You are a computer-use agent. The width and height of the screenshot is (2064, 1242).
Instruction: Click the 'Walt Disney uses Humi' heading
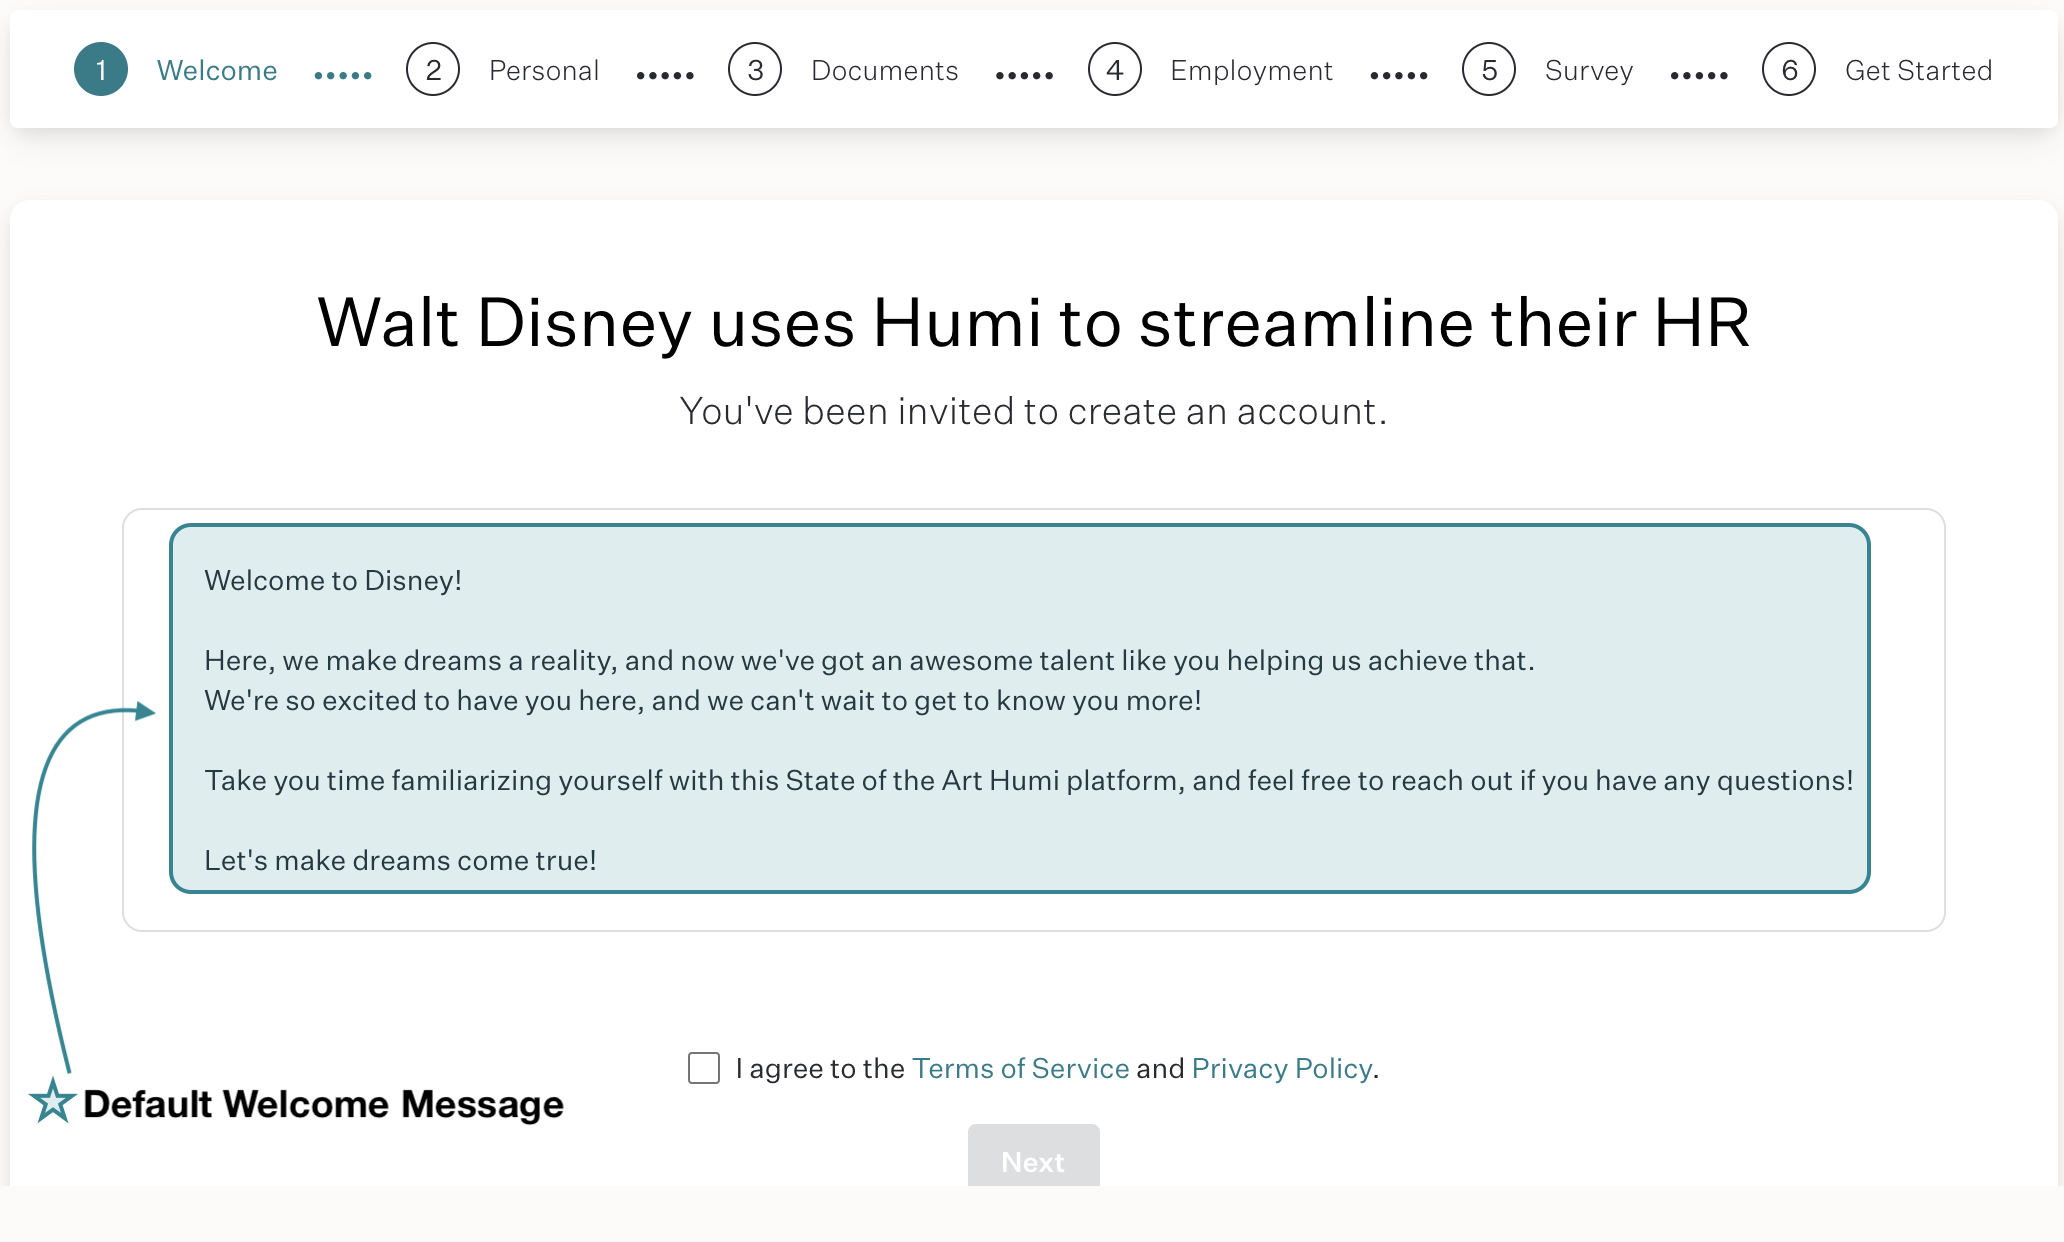1034,323
